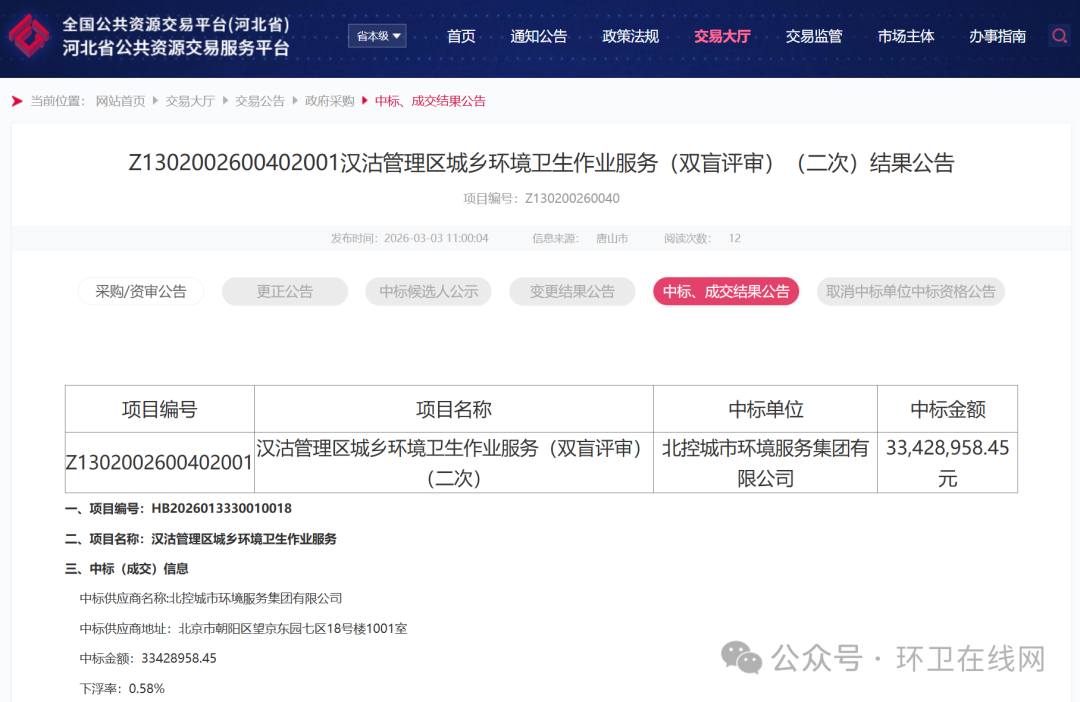The image size is (1080, 702).
Task: Click the 中标供应商名称 line
Action: 211,599
